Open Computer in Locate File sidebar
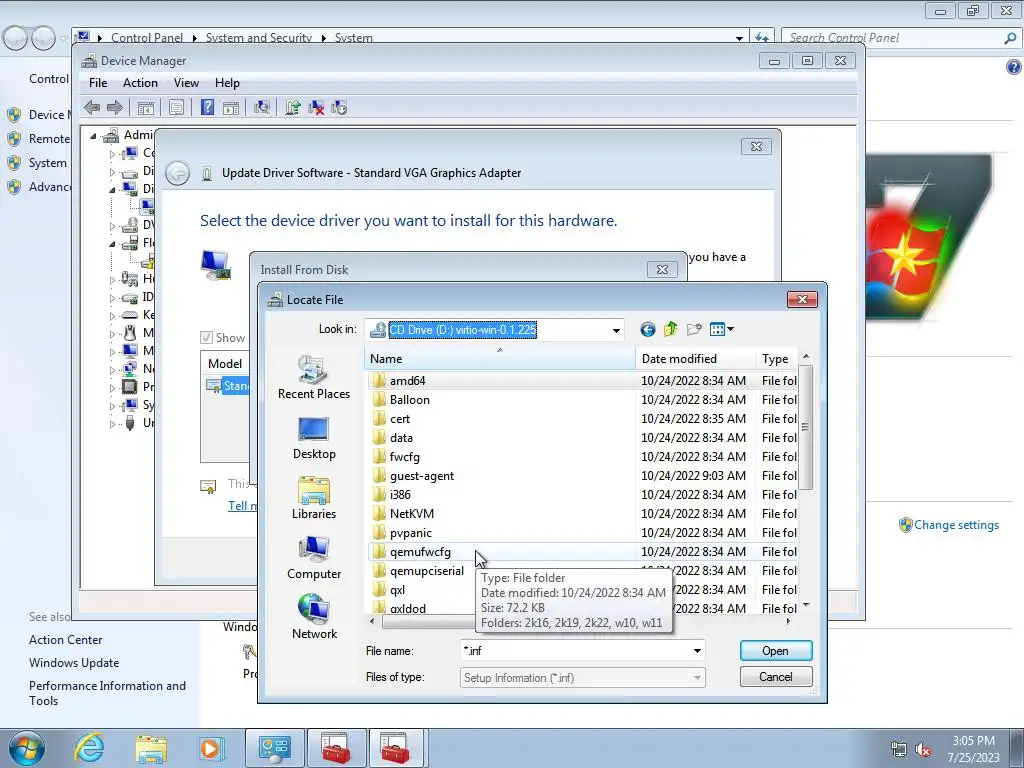Viewport: 1024px width, 768px height. click(x=313, y=558)
